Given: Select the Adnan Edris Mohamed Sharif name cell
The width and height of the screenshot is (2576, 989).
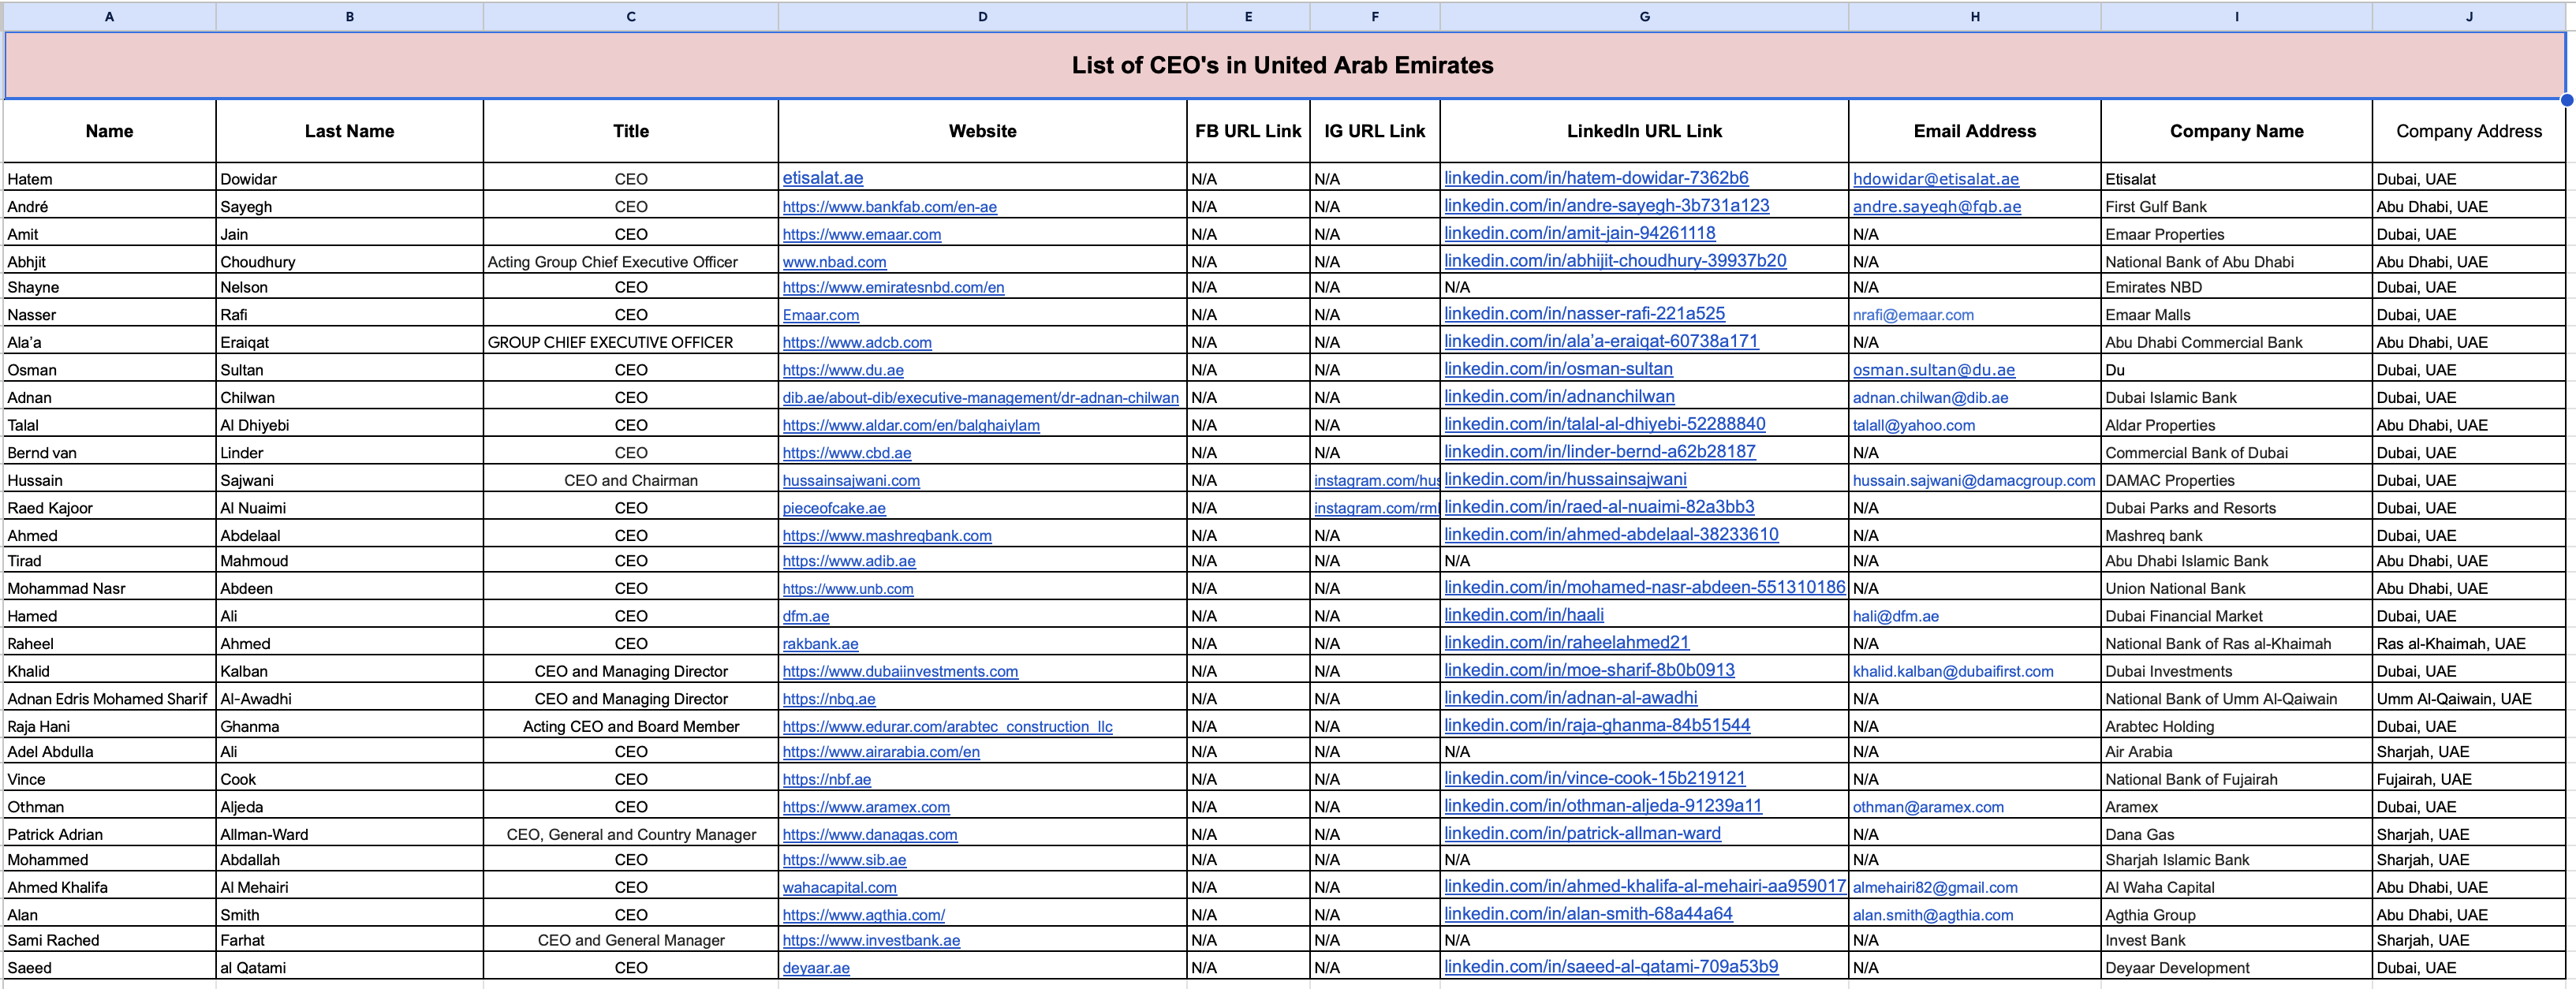Looking at the screenshot, I should (x=110, y=698).
